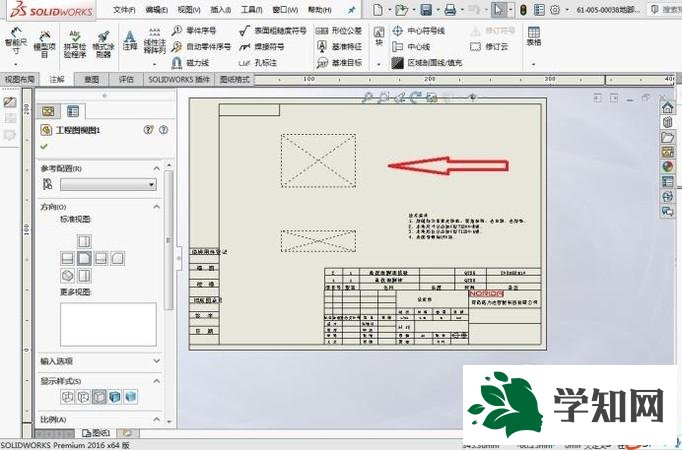Expand dropdown arrow under Tables (表格)
Image resolution: width=682 pixels, height=450 pixels.
(x=534, y=64)
